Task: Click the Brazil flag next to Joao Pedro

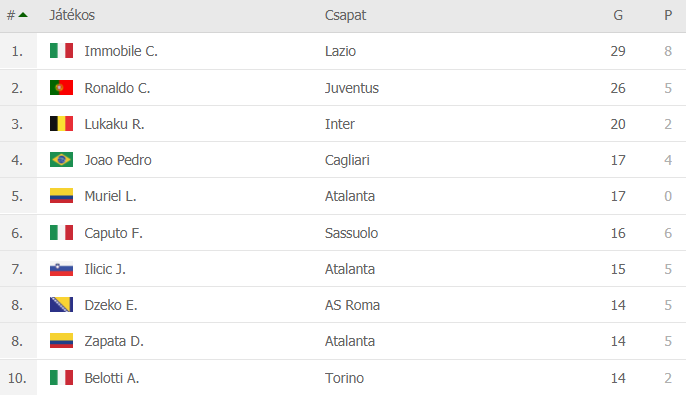Action: tap(61, 160)
